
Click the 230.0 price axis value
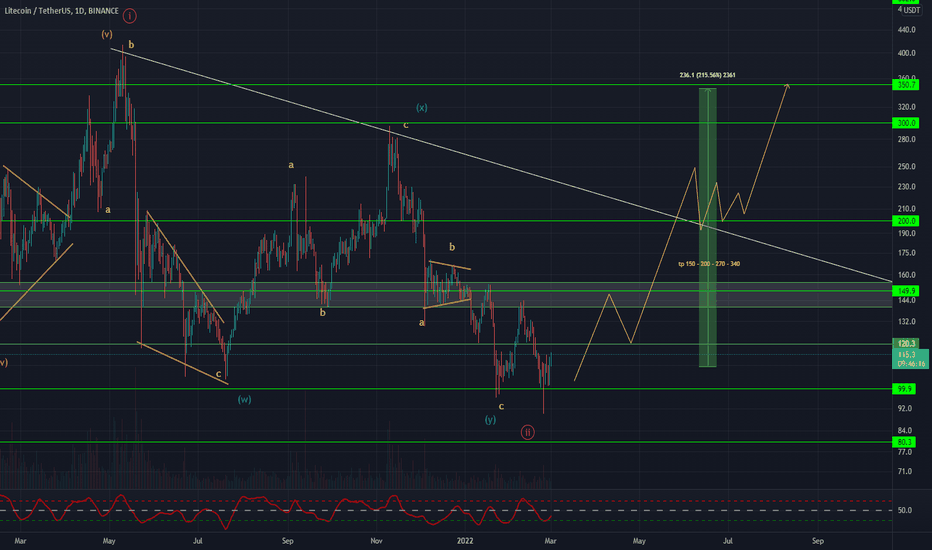[906, 187]
